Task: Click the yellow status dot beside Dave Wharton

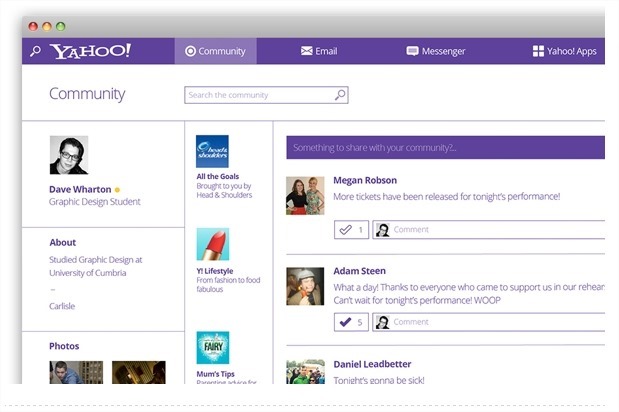Action: (117, 190)
